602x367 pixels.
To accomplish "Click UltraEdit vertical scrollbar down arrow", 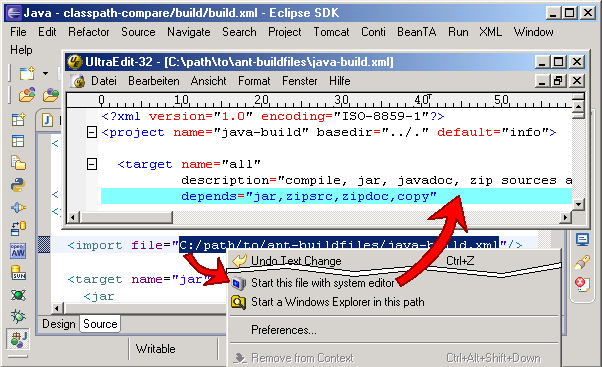I will (578, 204).
